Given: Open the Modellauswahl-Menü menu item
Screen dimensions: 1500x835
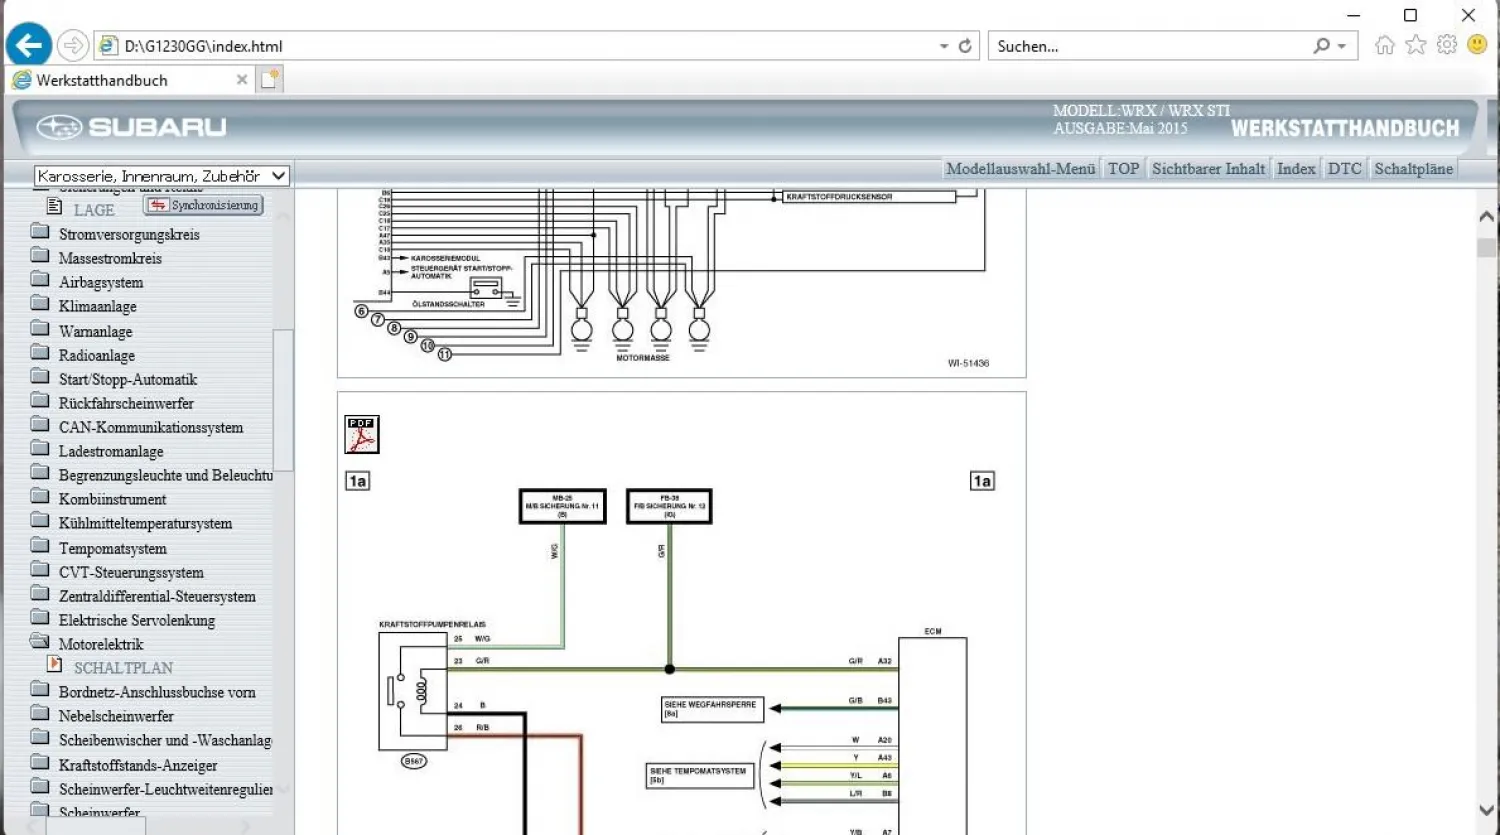Looking at the screenshot, I should 1020,169.
